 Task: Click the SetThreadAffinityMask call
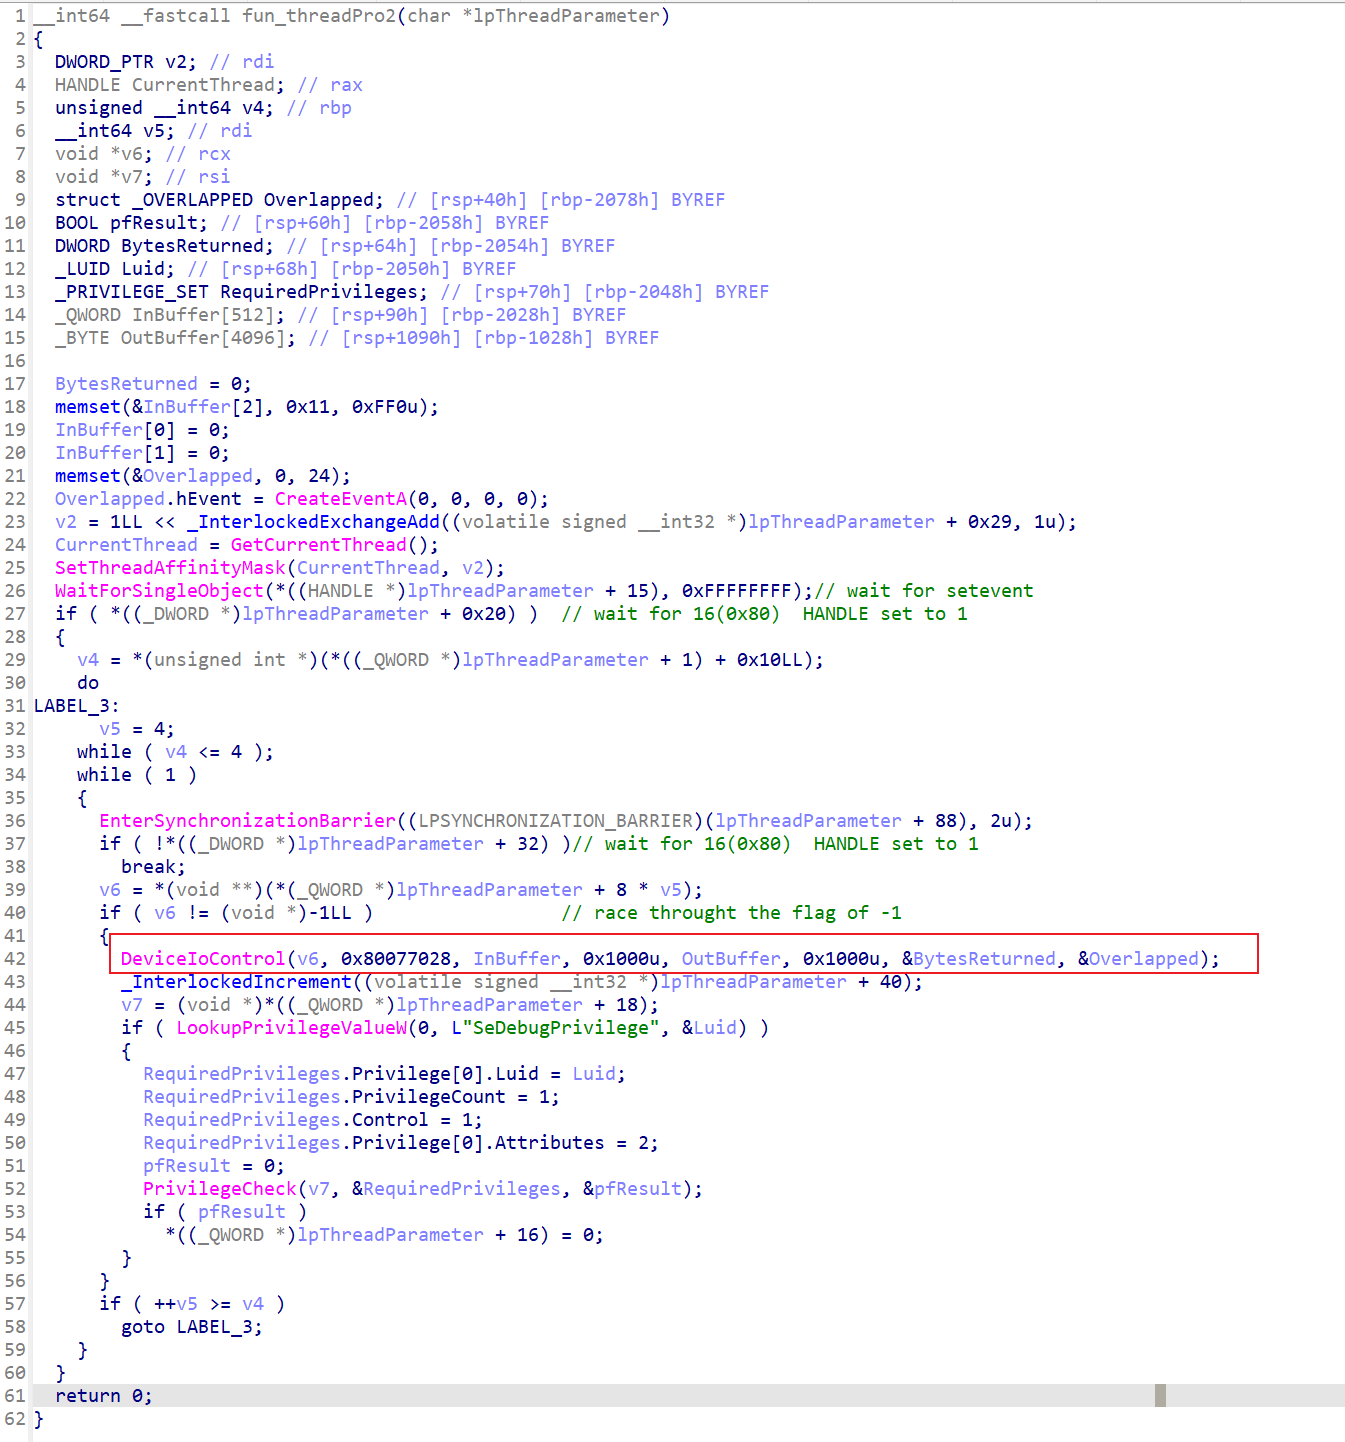(170, 568)
